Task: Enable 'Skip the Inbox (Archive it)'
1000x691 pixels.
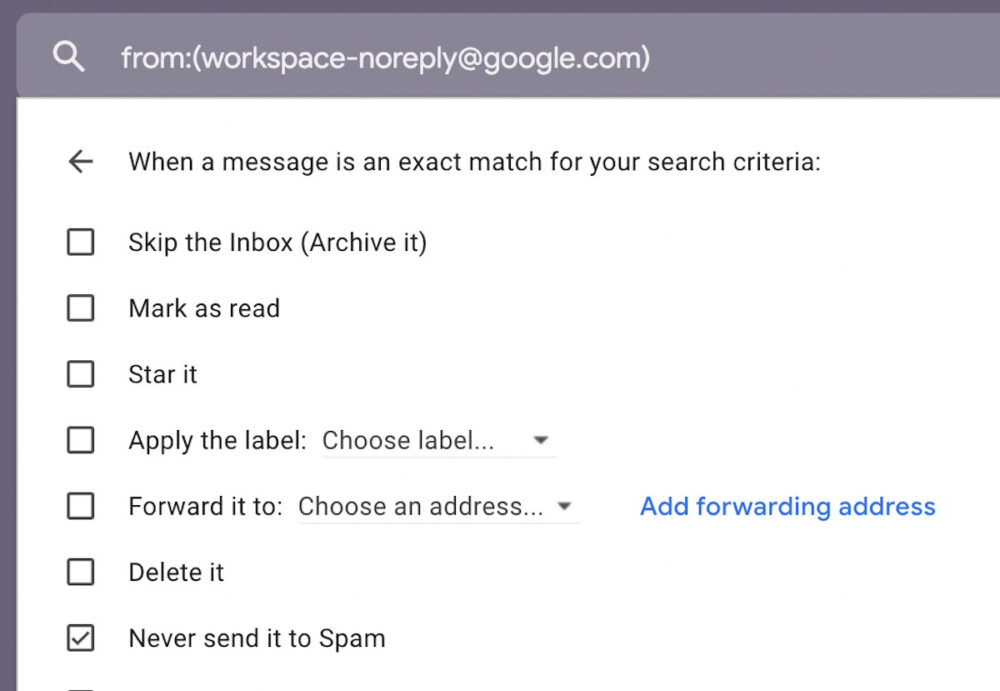Action: click(x=80, y=242)
